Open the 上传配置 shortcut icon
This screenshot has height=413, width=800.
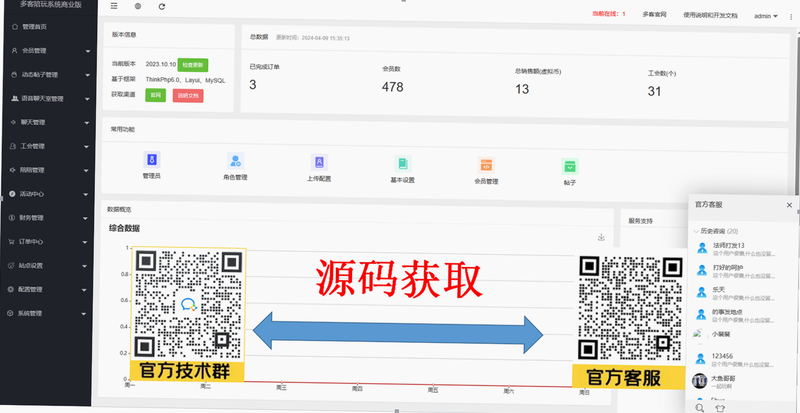point(319,162)
